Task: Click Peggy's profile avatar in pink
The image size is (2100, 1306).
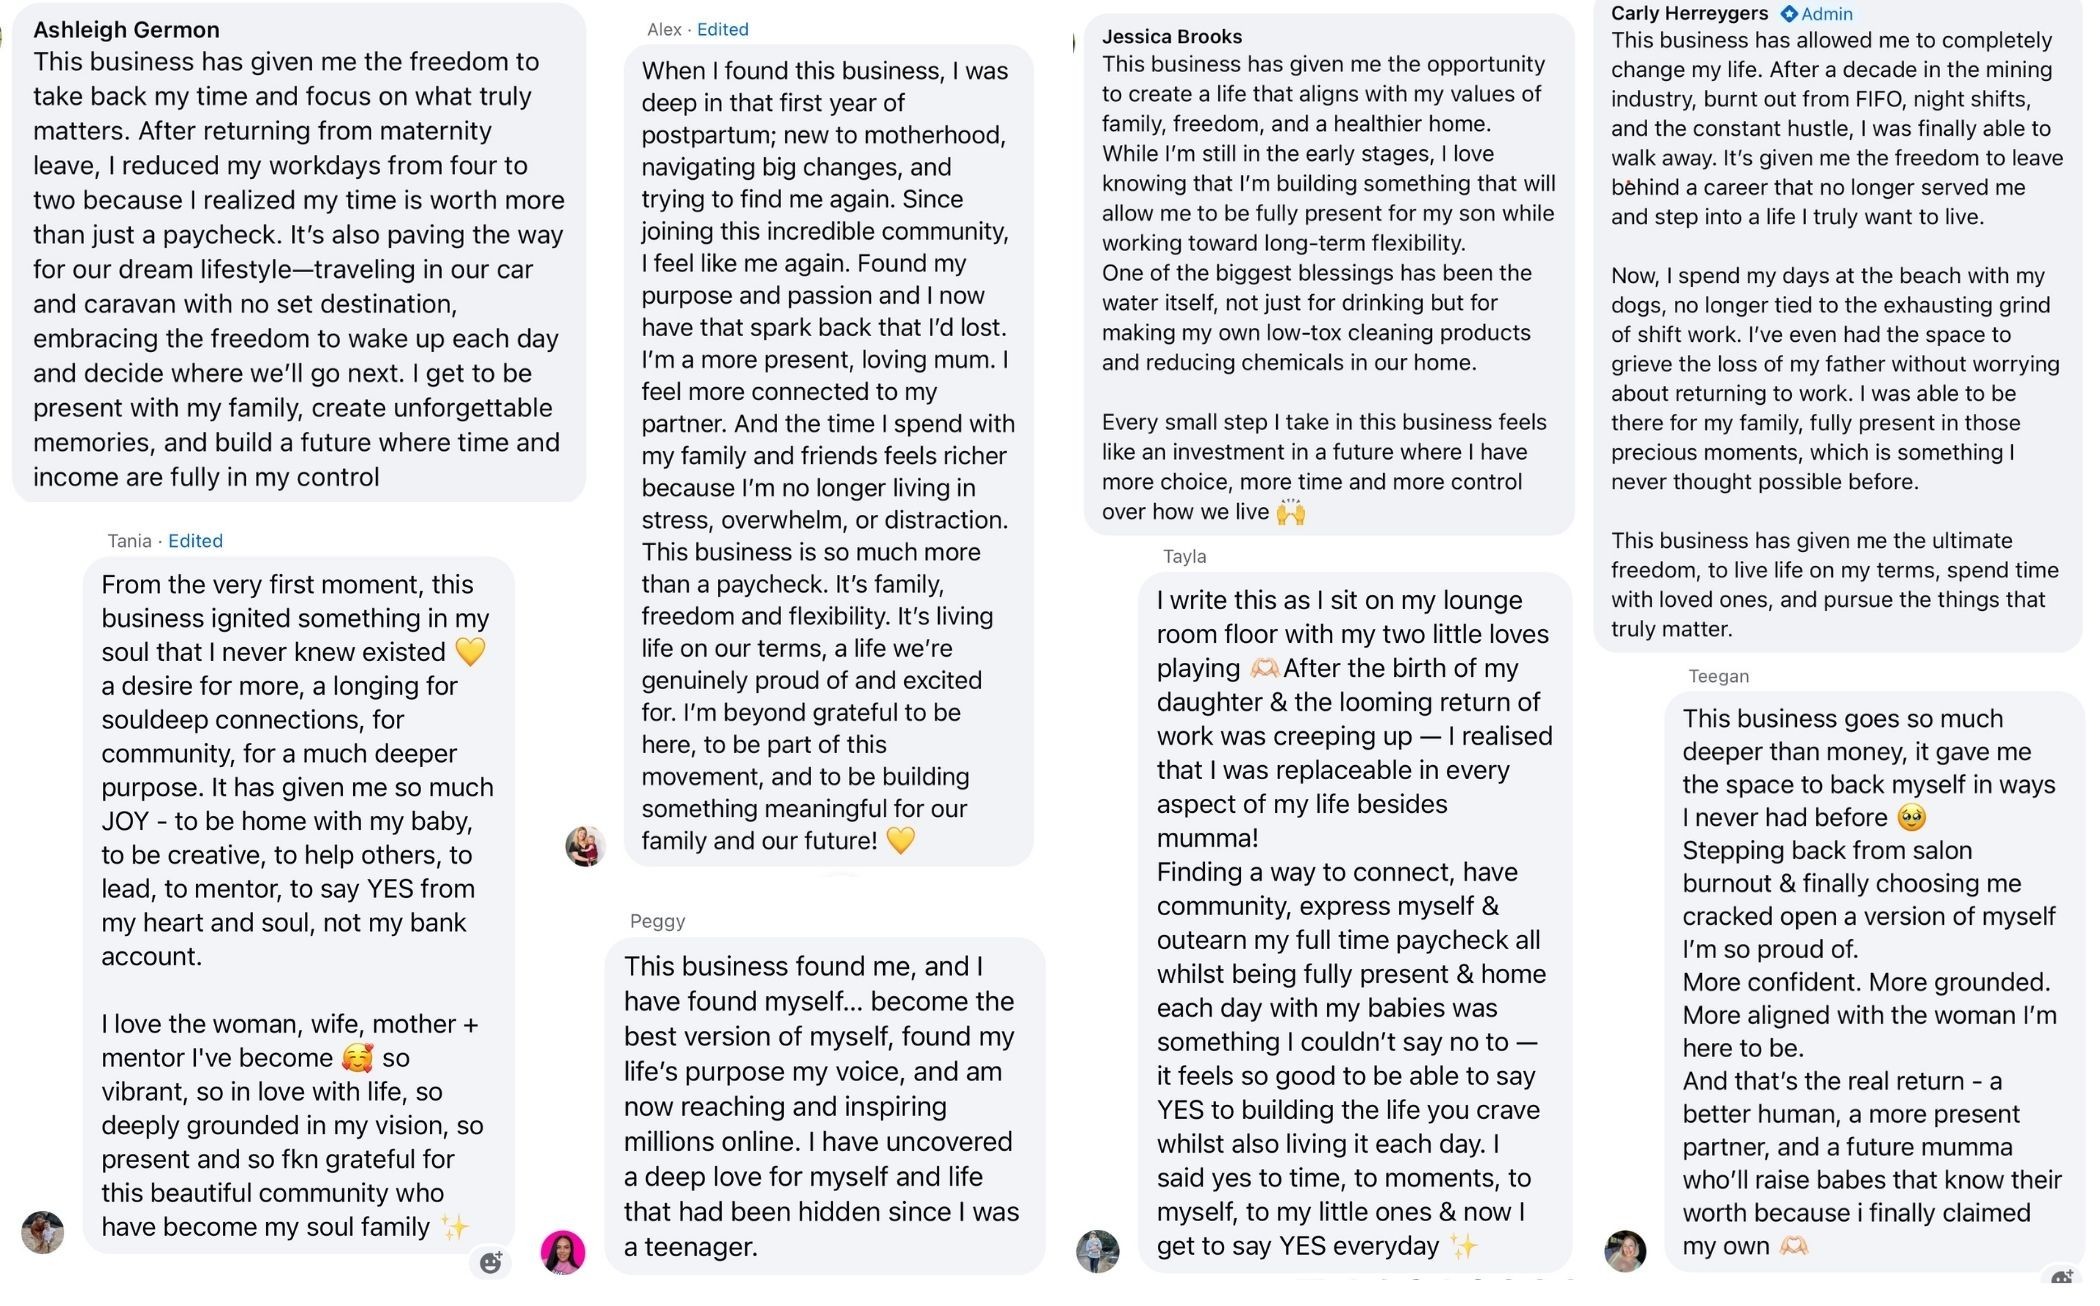Action: point(563,1252)
